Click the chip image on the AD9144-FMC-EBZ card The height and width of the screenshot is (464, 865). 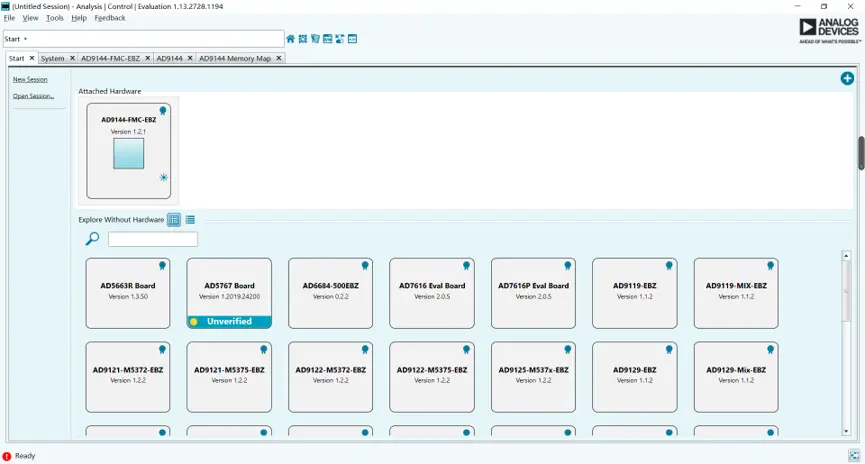pyautogui.click(x=129, y=153)
